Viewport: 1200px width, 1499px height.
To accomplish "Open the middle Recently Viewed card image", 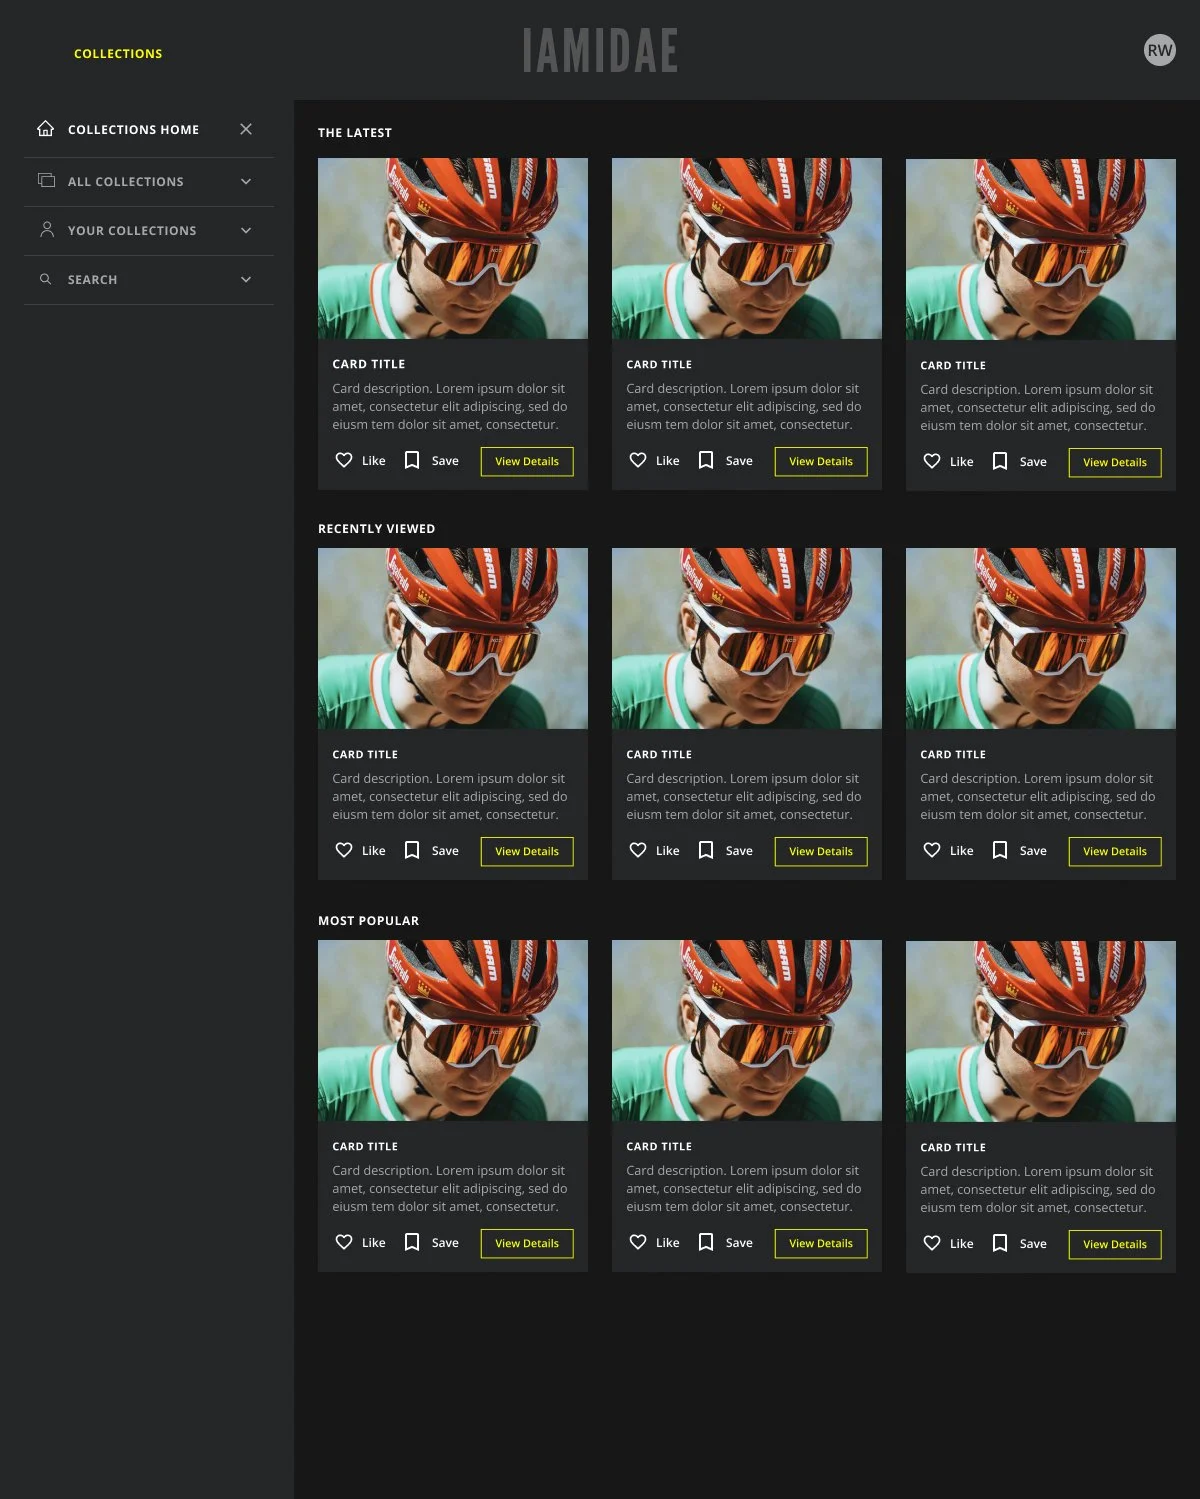I will (x=747, y=638).
